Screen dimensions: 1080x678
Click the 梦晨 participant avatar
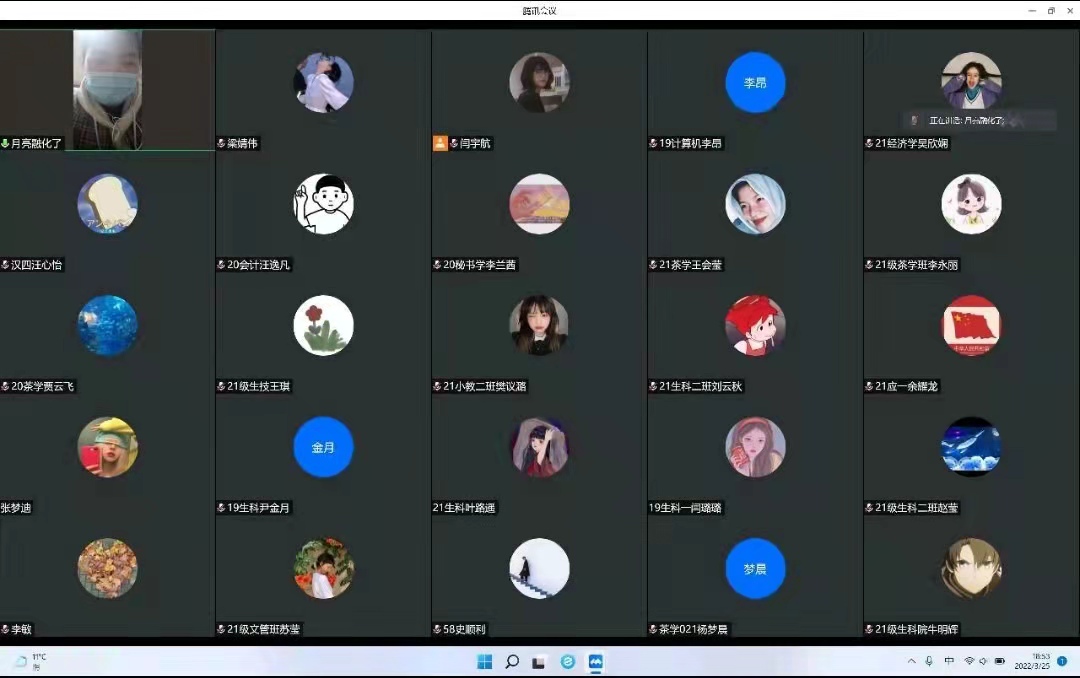point(755,568)
